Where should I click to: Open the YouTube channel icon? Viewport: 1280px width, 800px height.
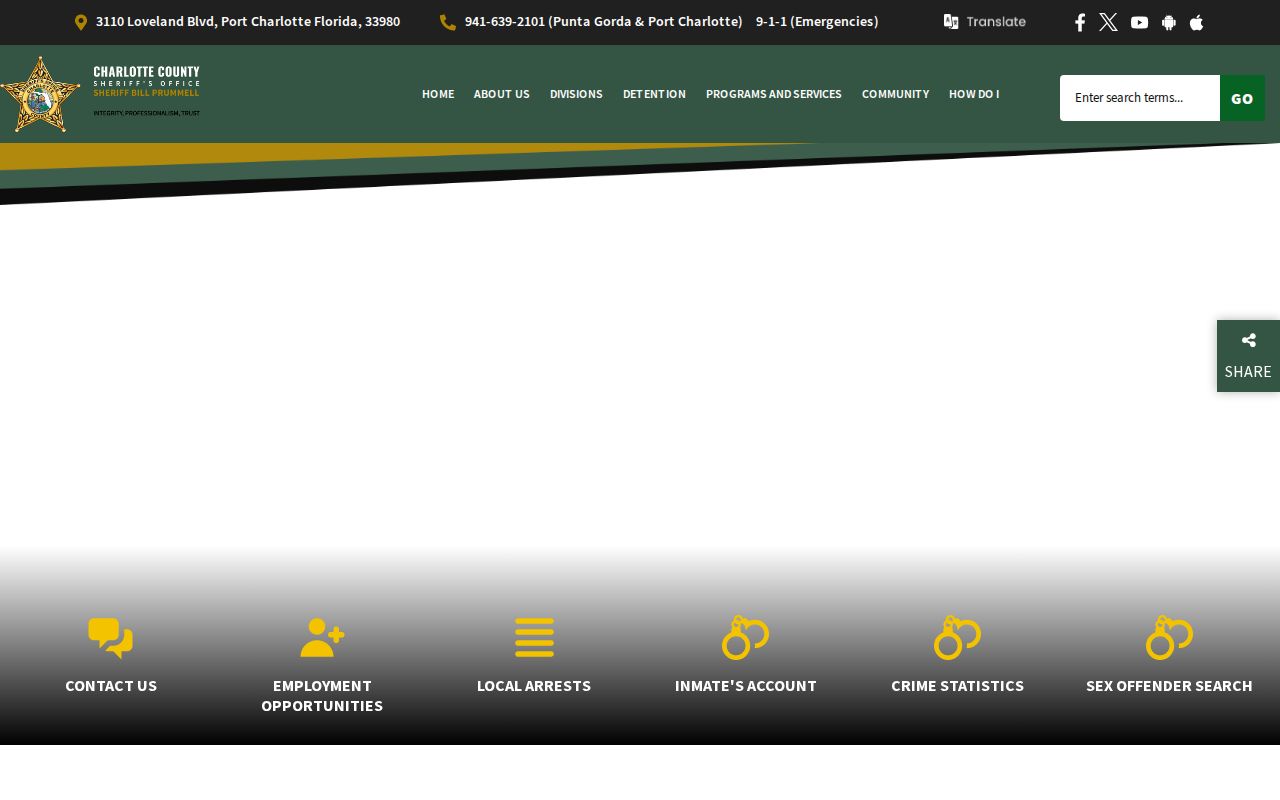tap(1139, 22)
